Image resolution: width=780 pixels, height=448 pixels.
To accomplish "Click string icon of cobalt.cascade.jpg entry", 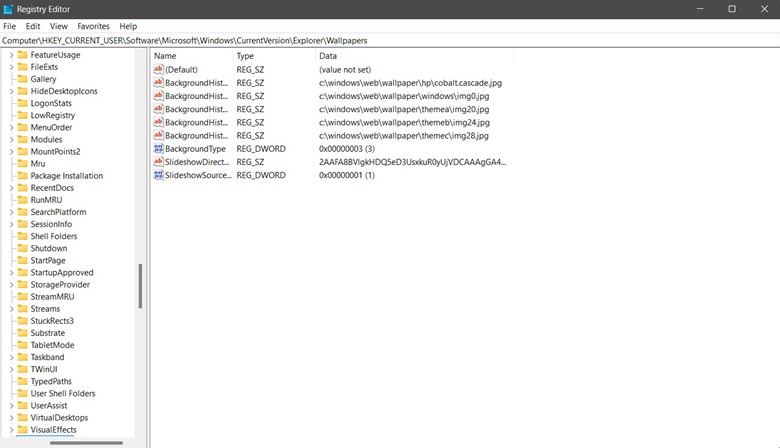I will coord(158,83).
